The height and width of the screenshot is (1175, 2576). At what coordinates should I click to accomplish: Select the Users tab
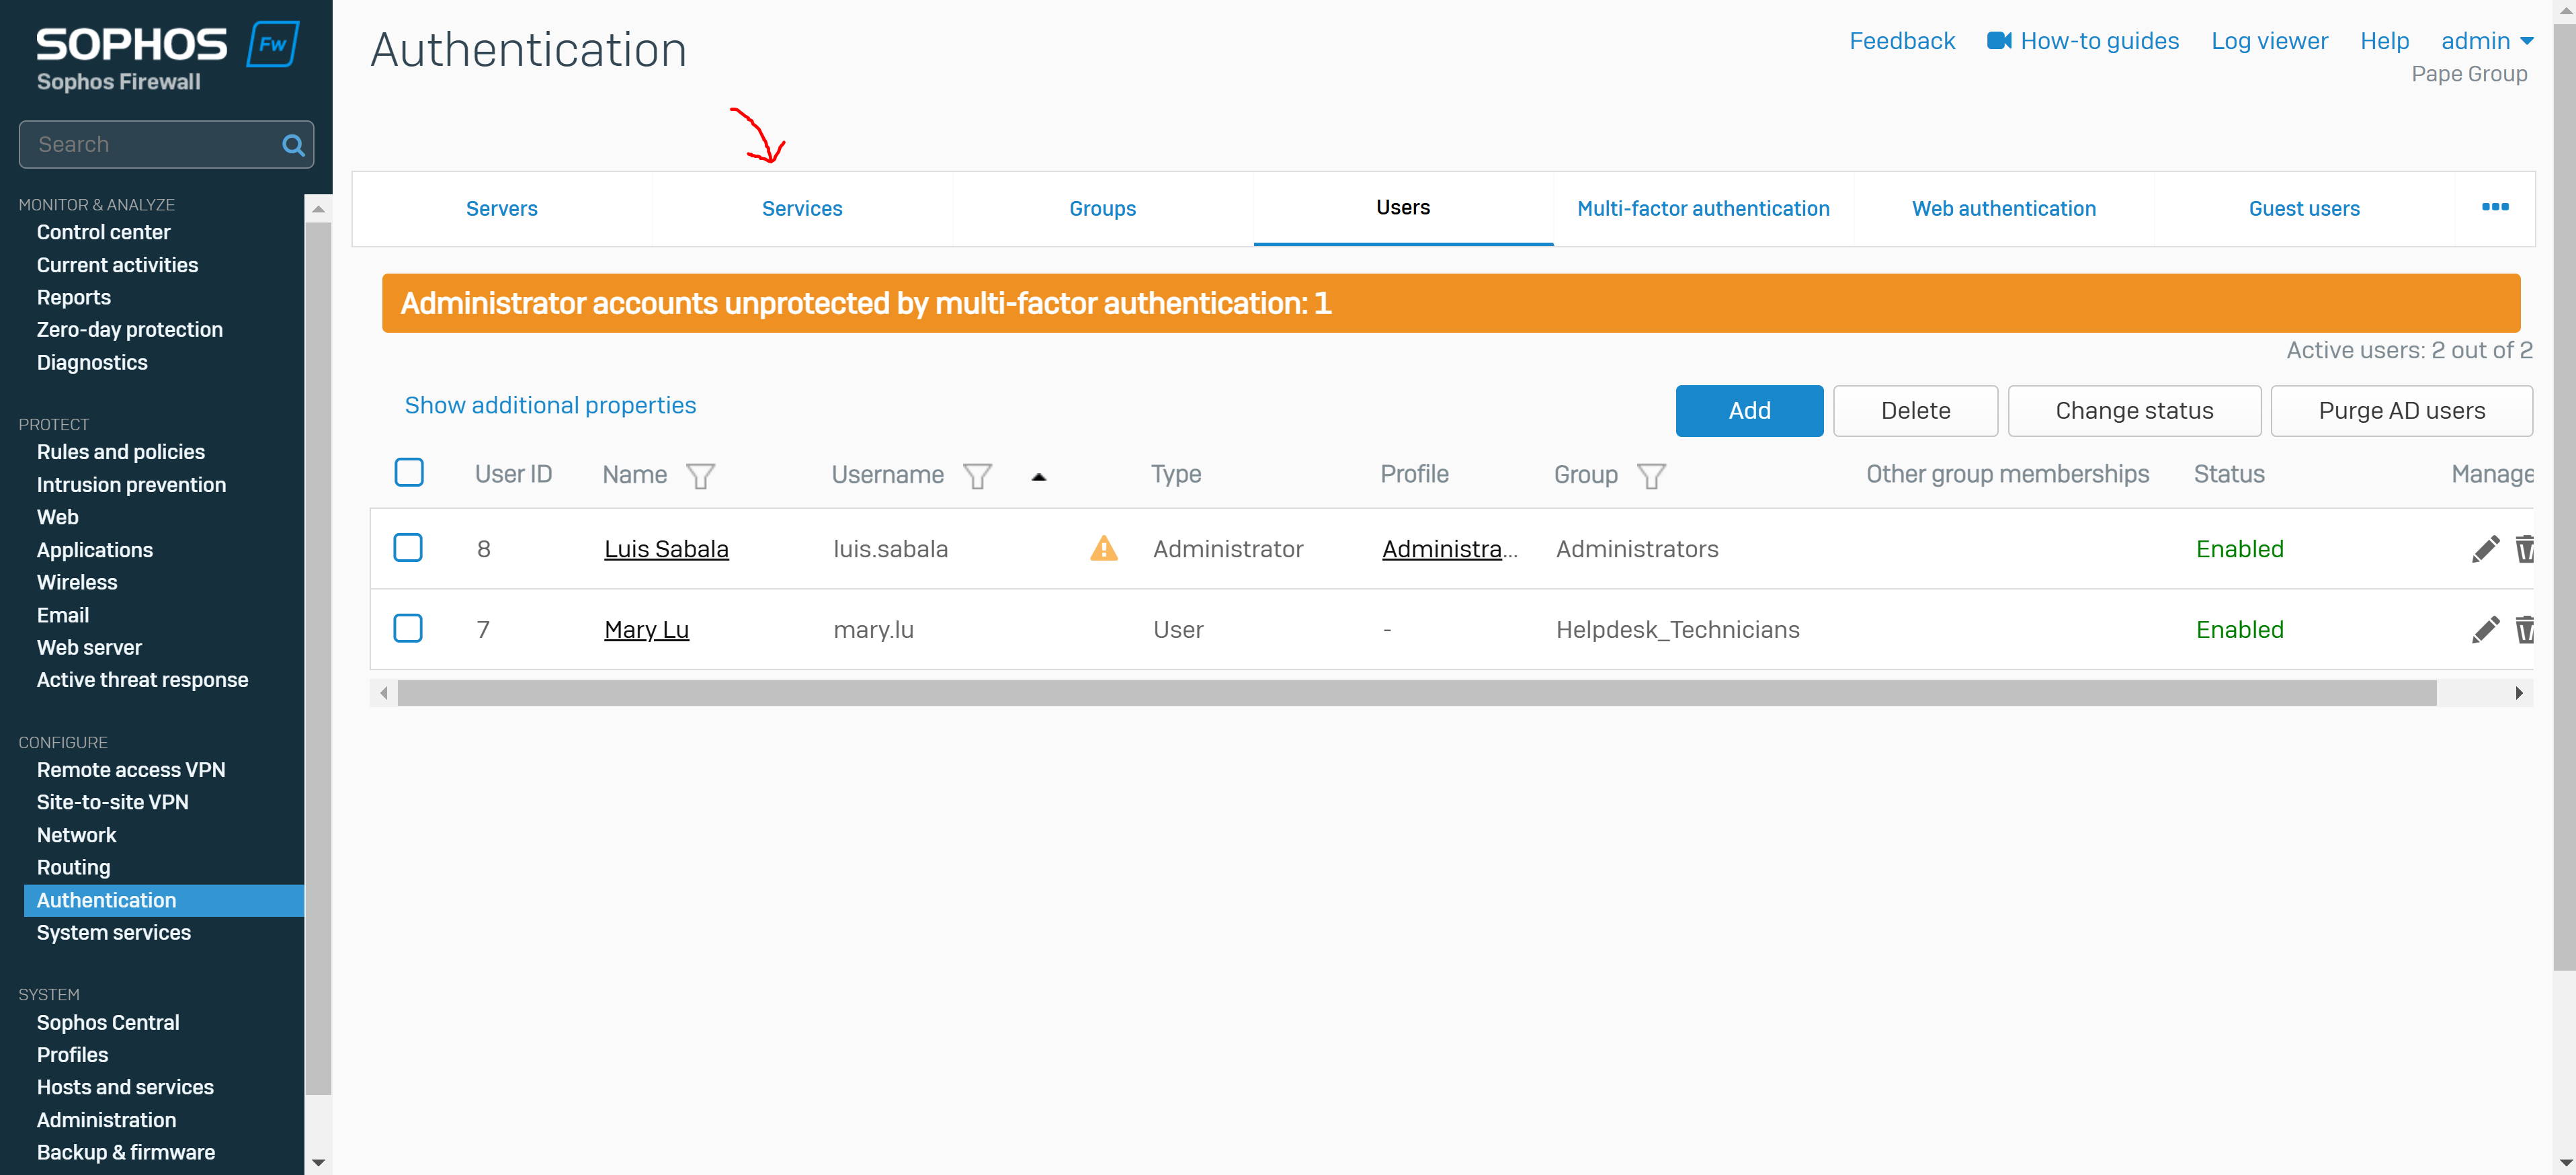(1403, 208)
